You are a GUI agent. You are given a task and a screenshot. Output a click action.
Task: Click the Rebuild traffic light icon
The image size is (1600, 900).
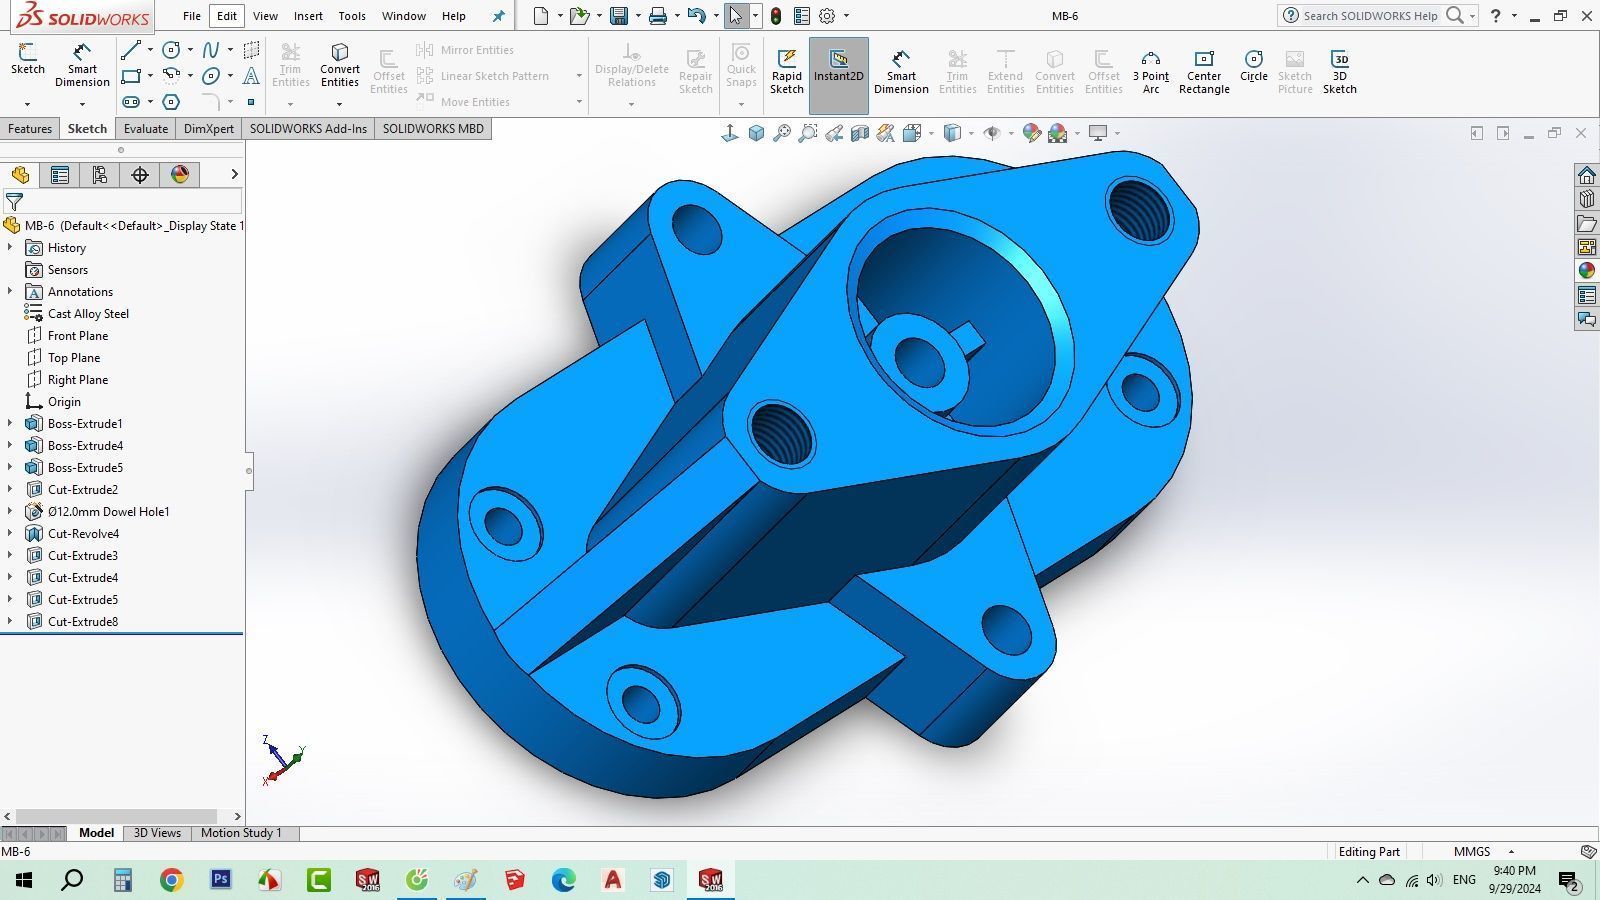776,16
